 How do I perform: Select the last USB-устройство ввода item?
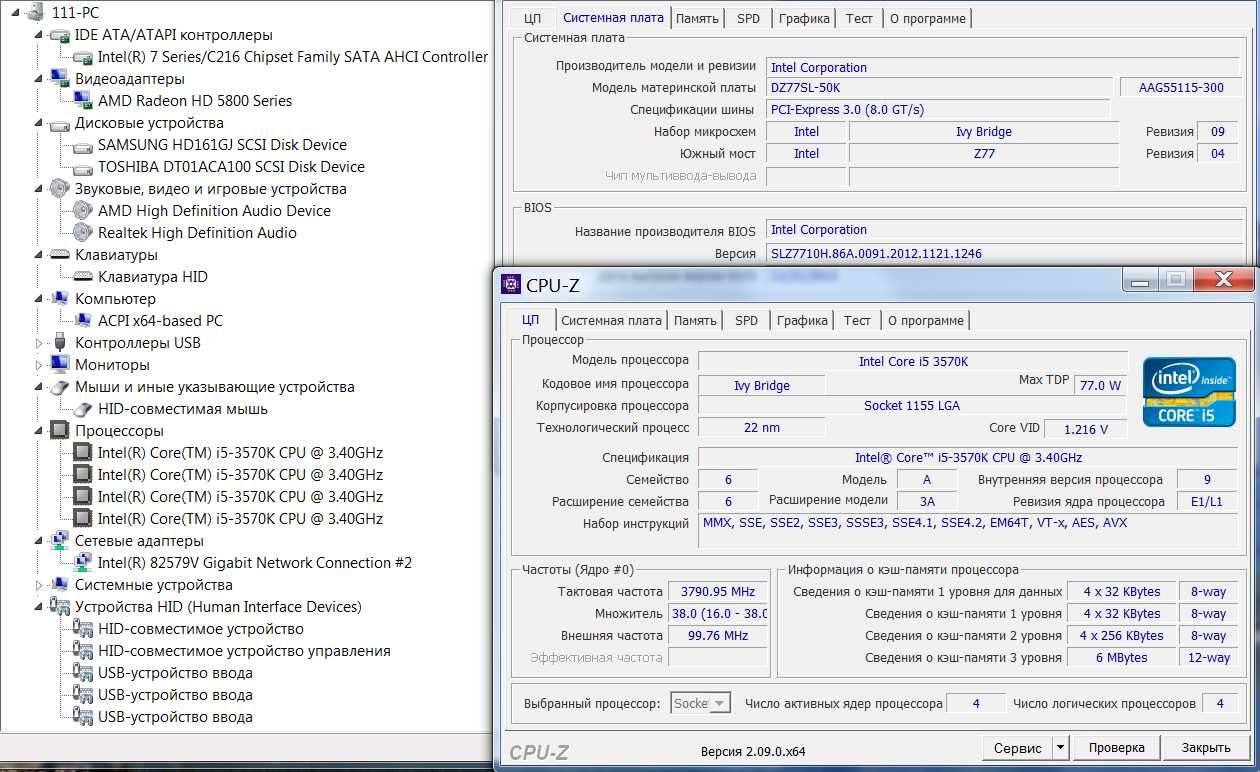(175, 716)
